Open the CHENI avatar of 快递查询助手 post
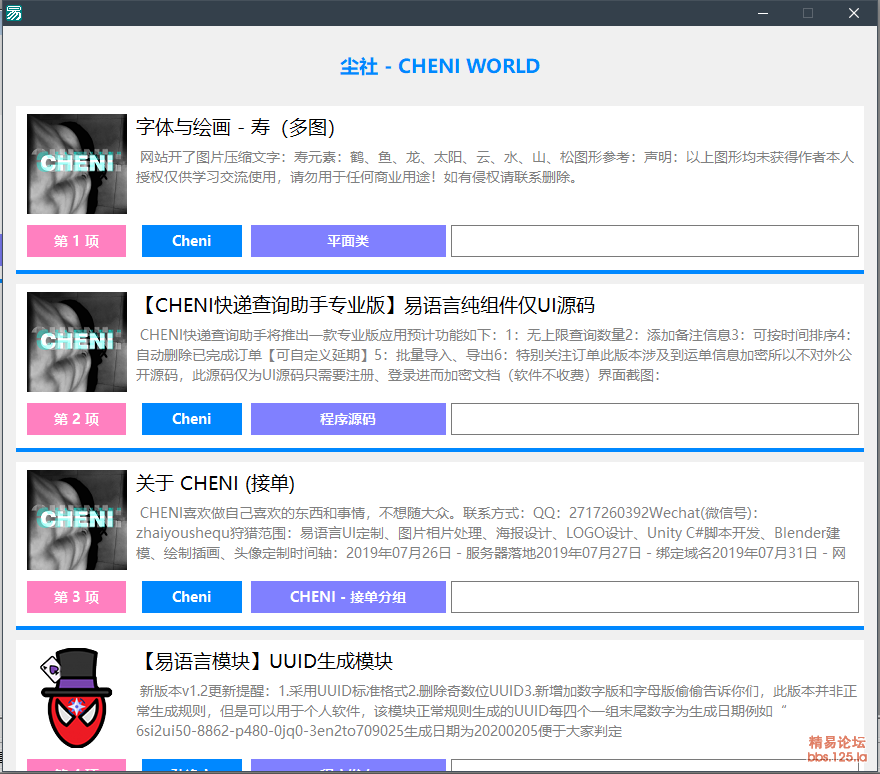Screen dimensions: 880x774 click(x=77, y=342)
